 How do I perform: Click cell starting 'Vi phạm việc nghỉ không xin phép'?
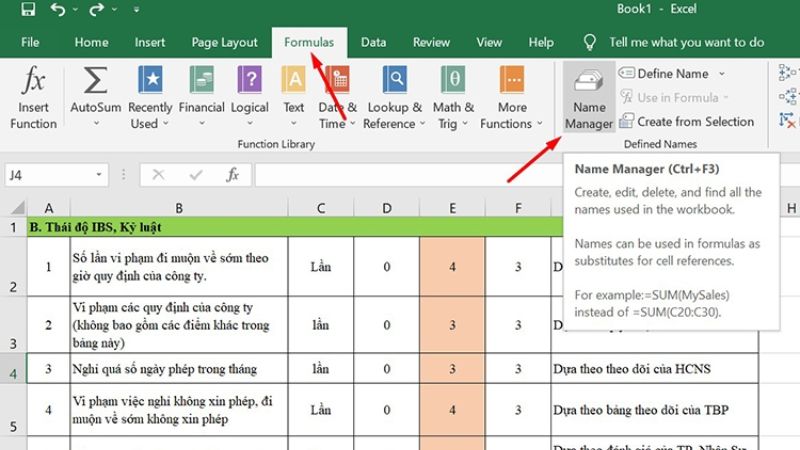(179, 410)
